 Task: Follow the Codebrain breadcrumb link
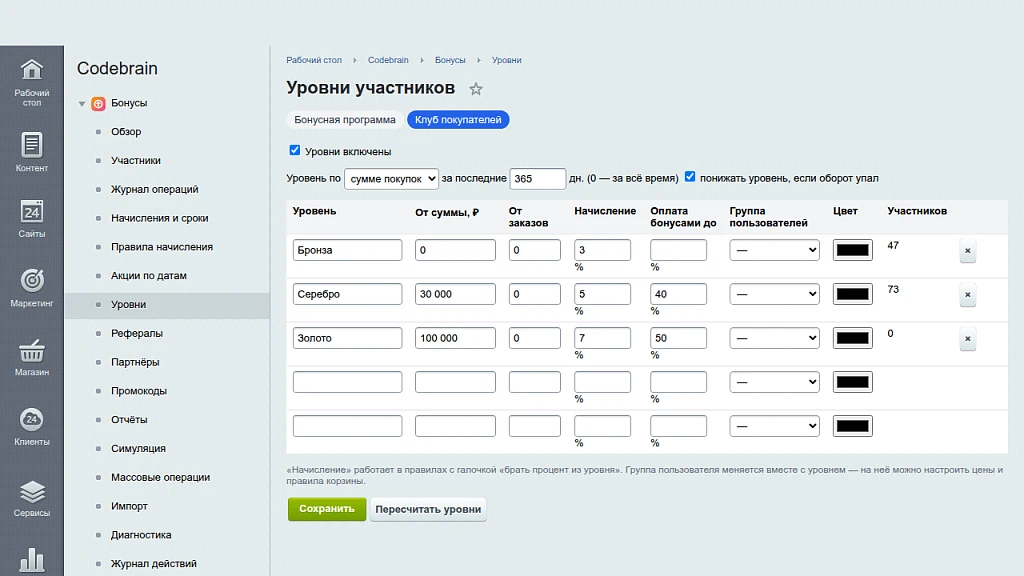[x=388, y=60]
